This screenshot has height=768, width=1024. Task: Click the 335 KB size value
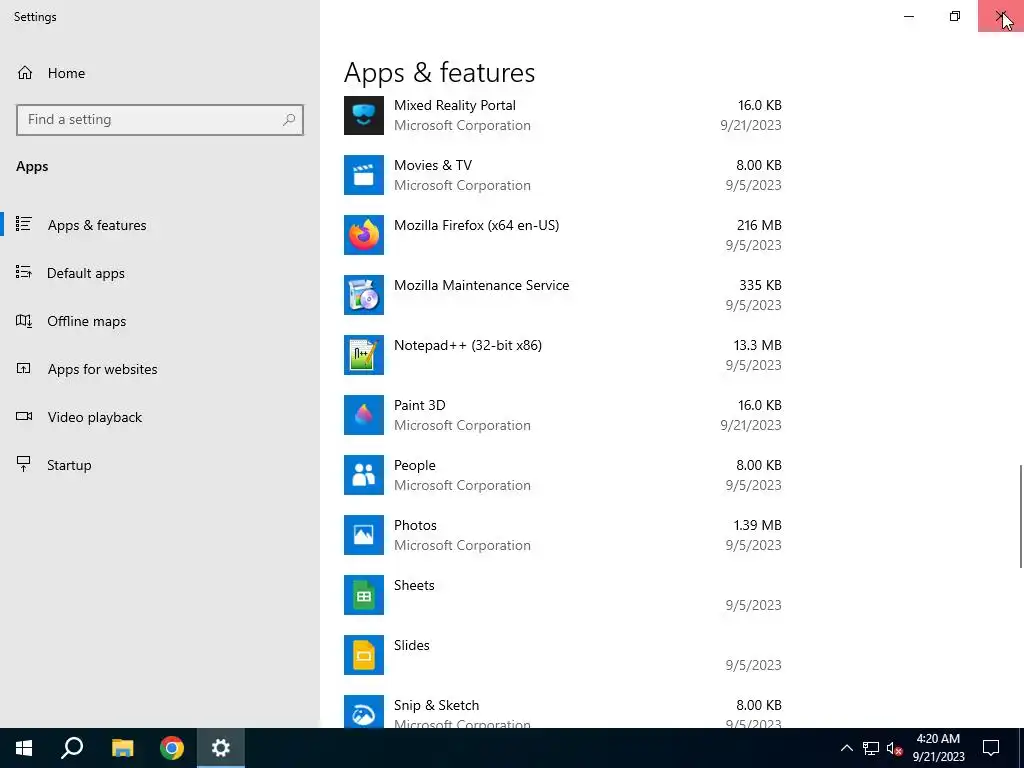click(760, 285)
